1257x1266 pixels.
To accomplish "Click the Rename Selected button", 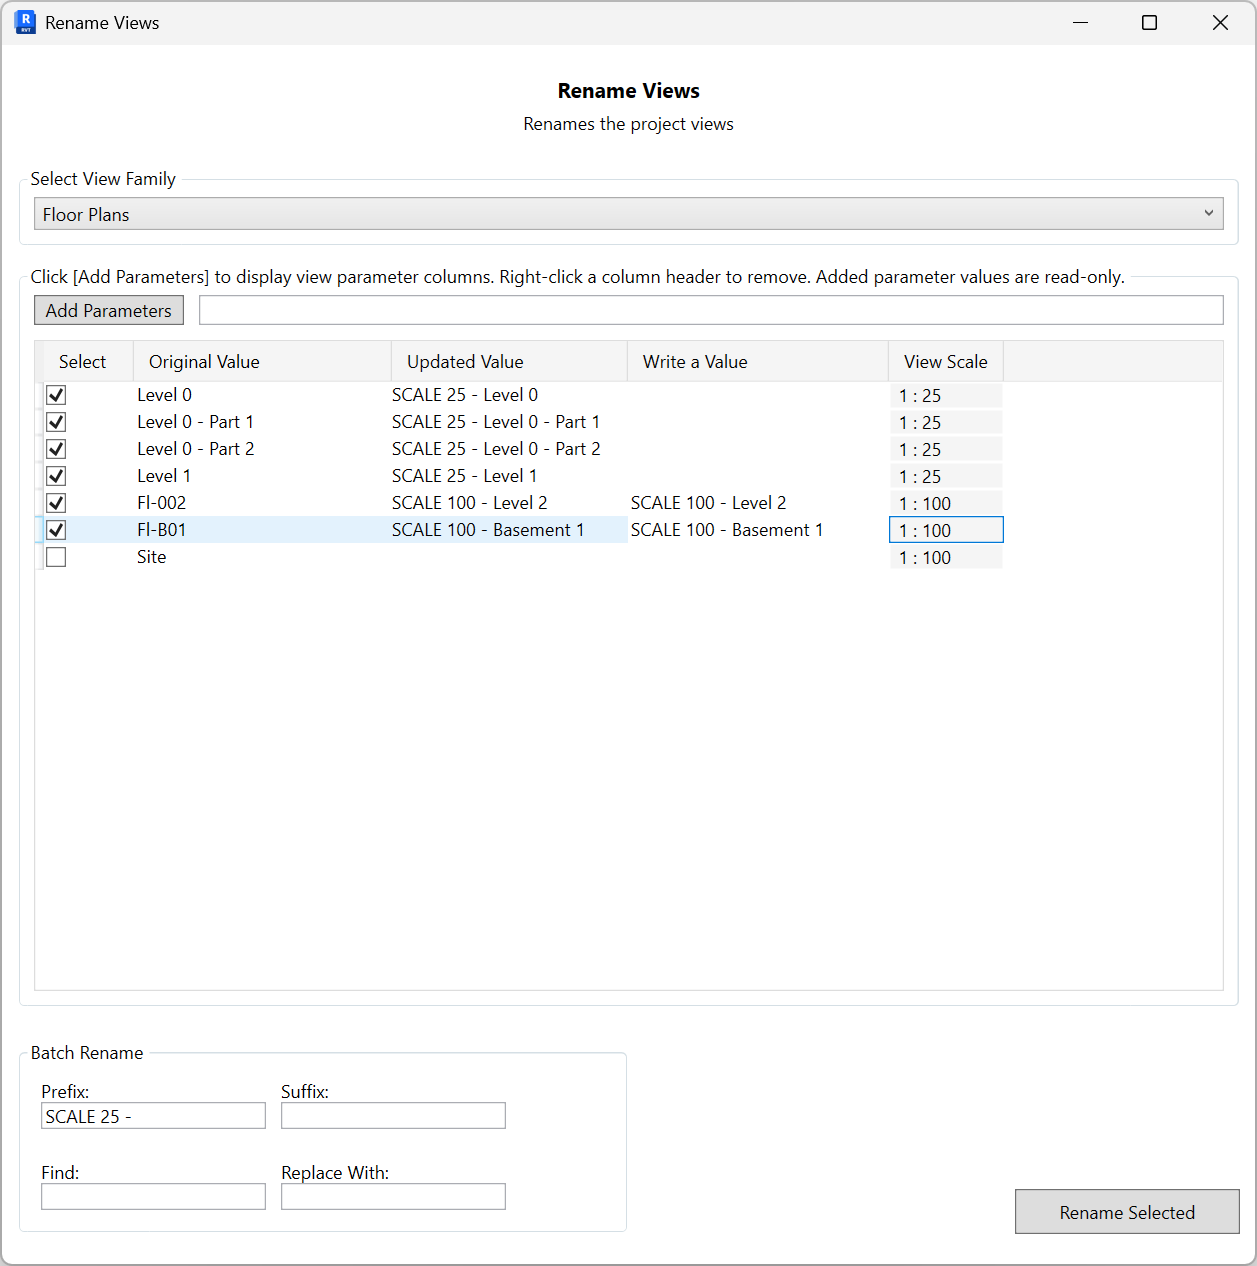I will (1126, 1211).
